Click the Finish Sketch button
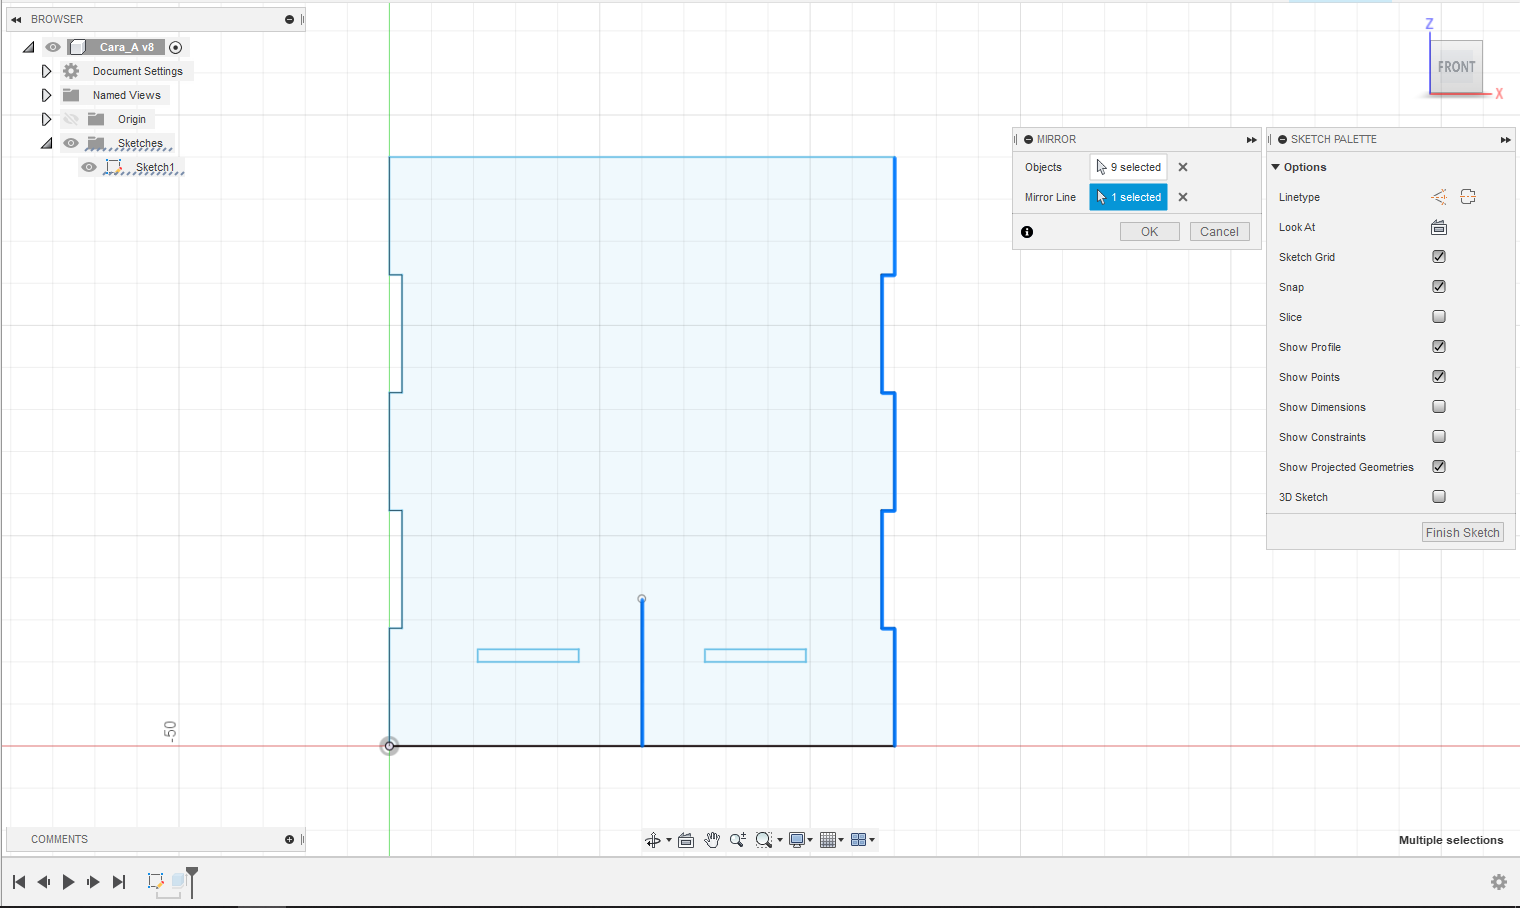Screen dimensions: 1520x908 (x=1463, y=533)
